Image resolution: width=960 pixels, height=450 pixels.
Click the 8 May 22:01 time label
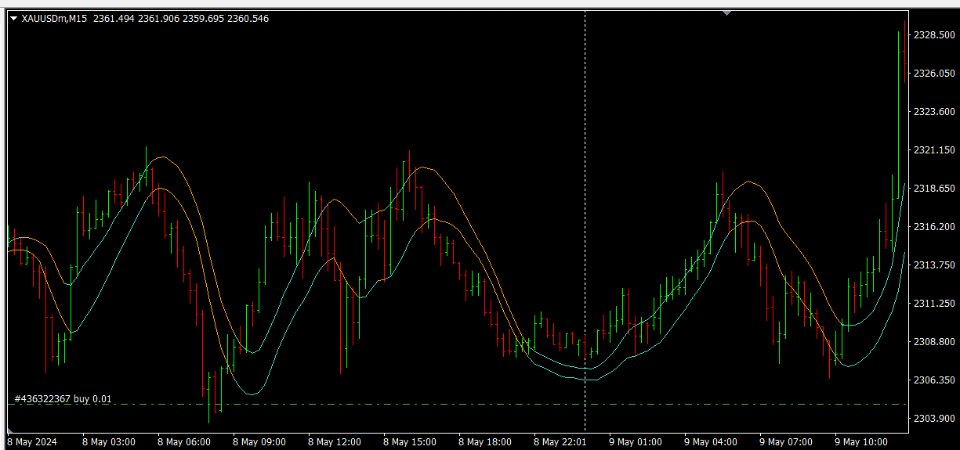tap(561, 441)
